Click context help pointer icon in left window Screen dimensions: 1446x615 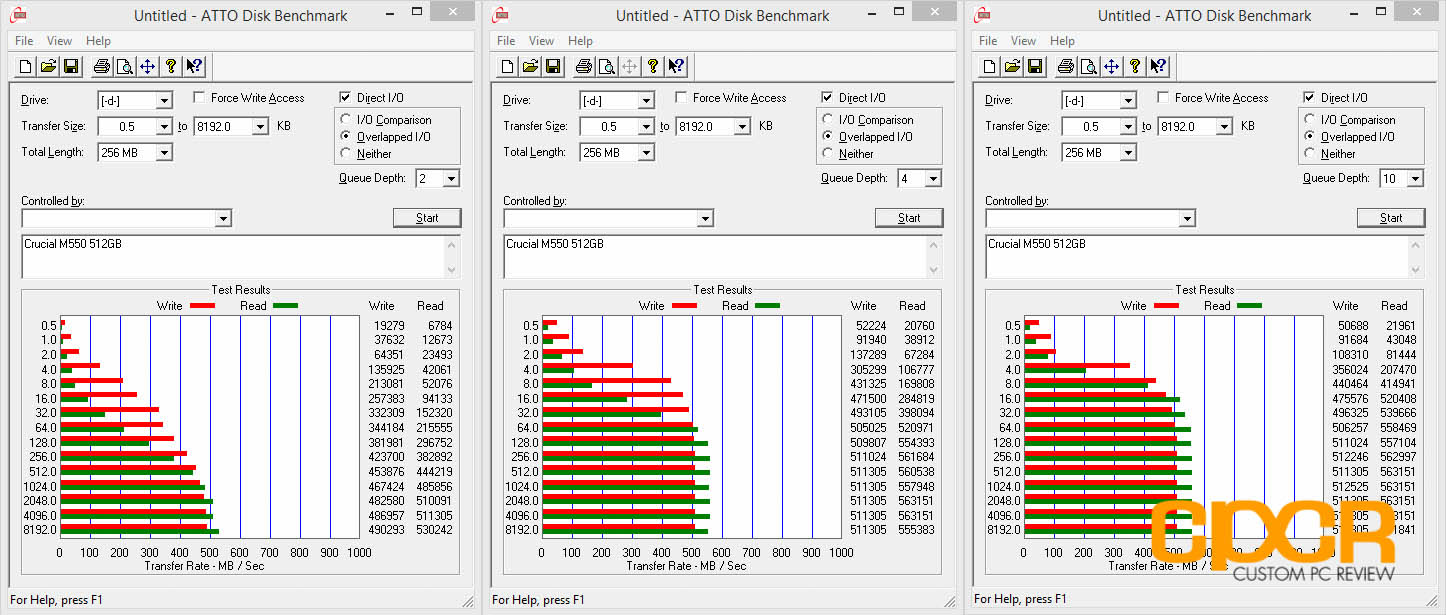tap(194, 67)
